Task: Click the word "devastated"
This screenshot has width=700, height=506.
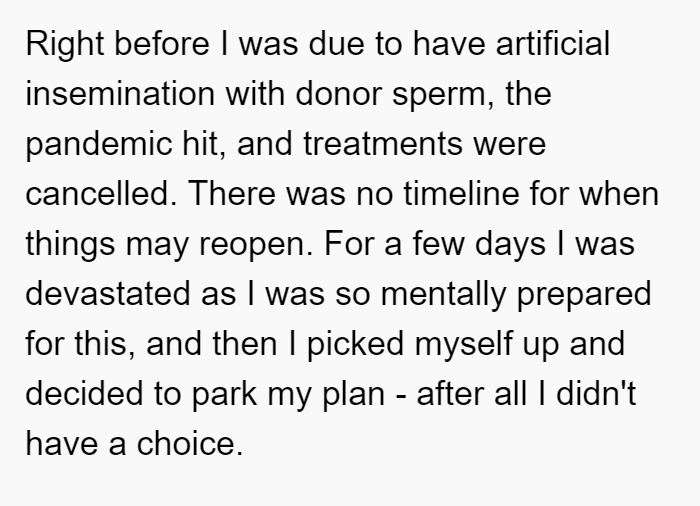Action: coord(108,293)
